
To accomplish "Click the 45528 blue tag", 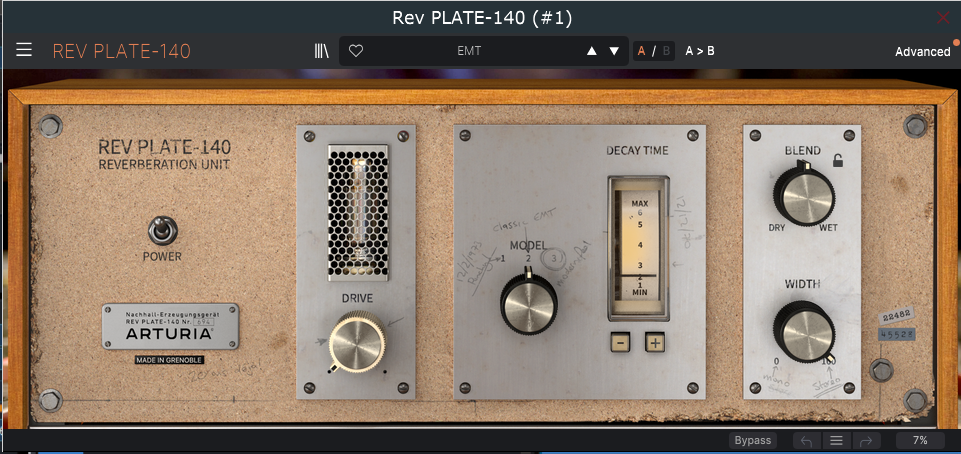I will (x=897, y=334).
